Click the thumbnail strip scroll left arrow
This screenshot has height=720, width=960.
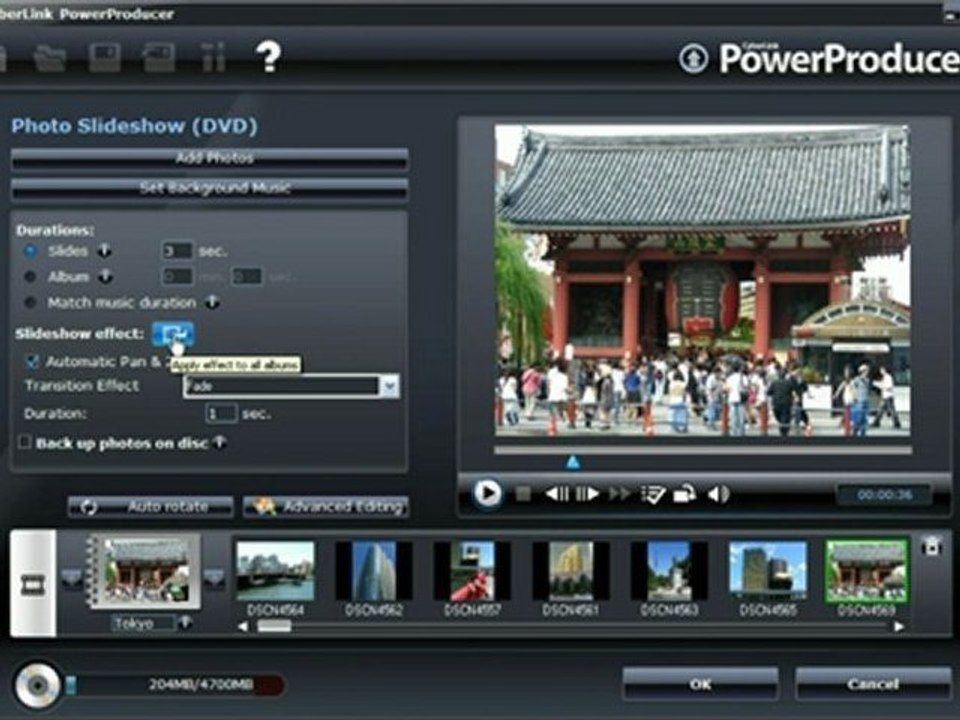click(243, 627)
